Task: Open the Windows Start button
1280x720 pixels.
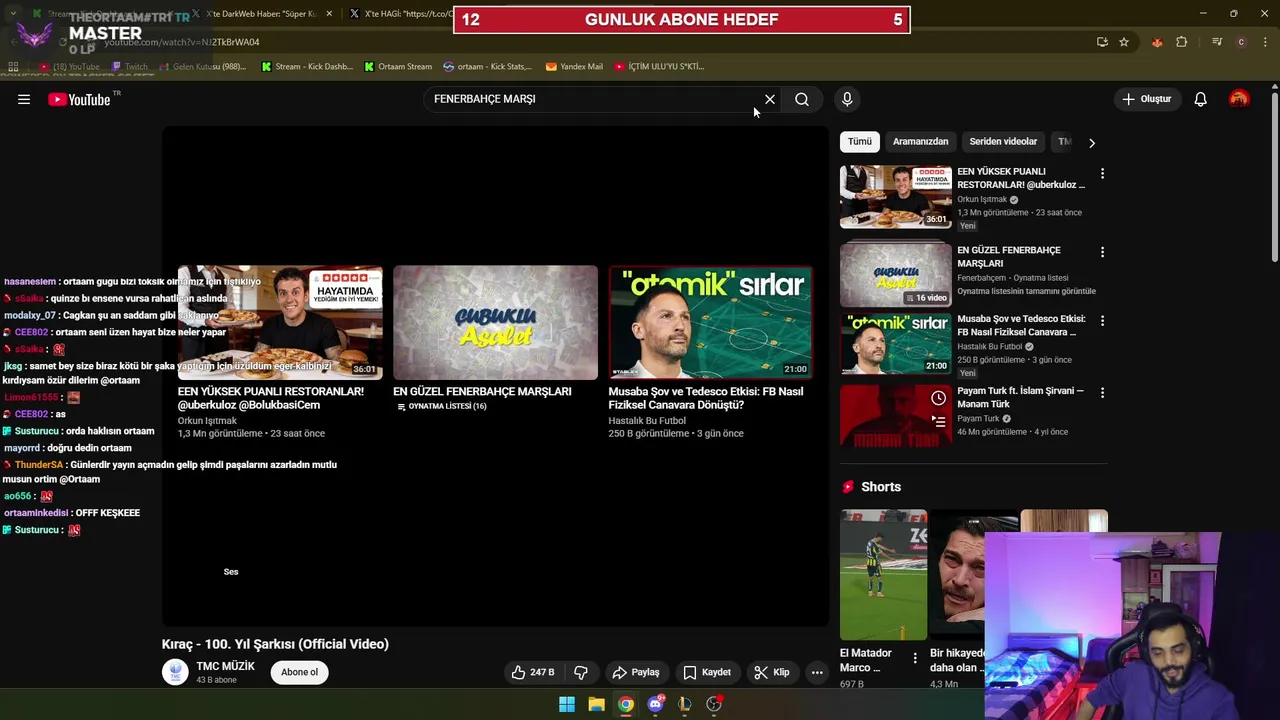Action: tap(567, 704)
